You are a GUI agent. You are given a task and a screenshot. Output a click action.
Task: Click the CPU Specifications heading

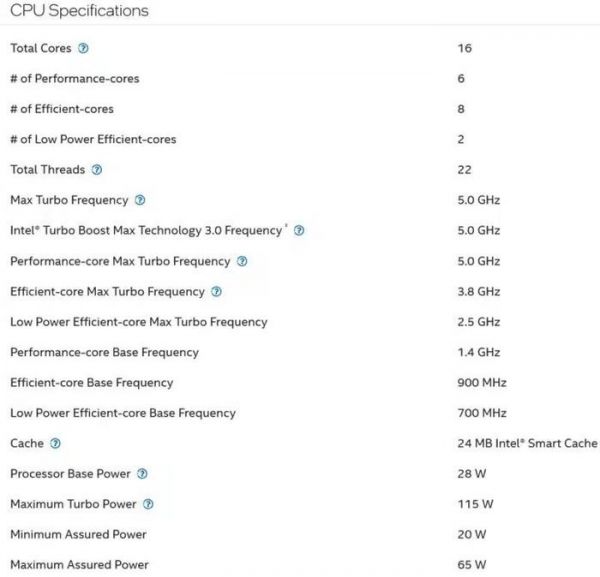click(79, 11)
